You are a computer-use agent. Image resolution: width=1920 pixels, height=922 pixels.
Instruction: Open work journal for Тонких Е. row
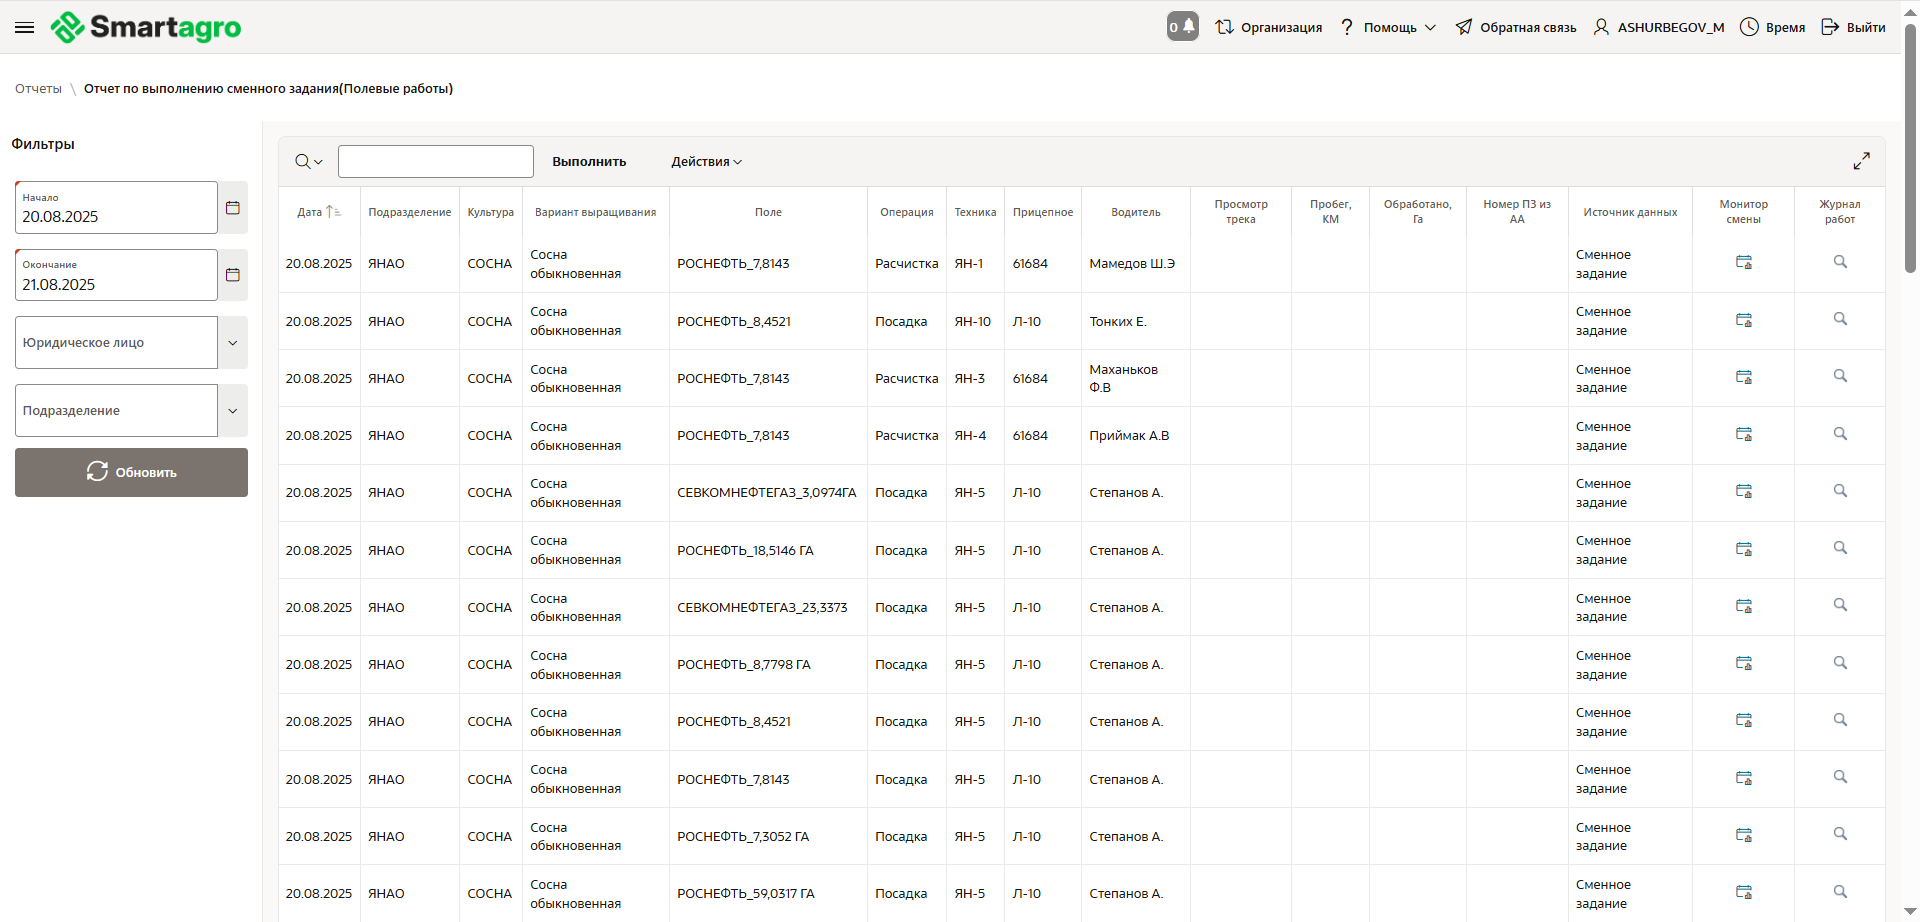point(1839,320)
